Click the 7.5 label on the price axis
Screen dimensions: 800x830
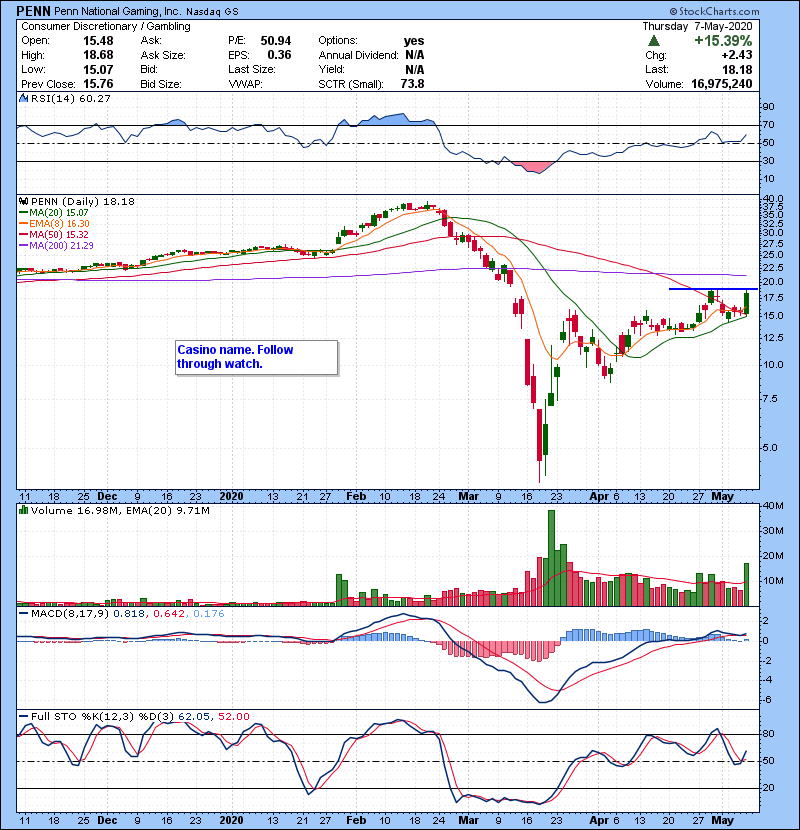(x=770, y=399)
